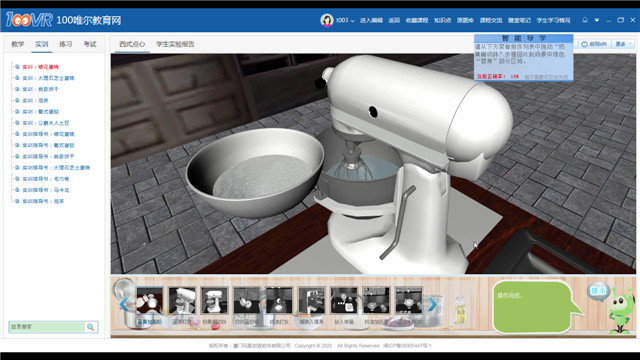
Task: Switch to the 练习 tab
Action: 65,44
